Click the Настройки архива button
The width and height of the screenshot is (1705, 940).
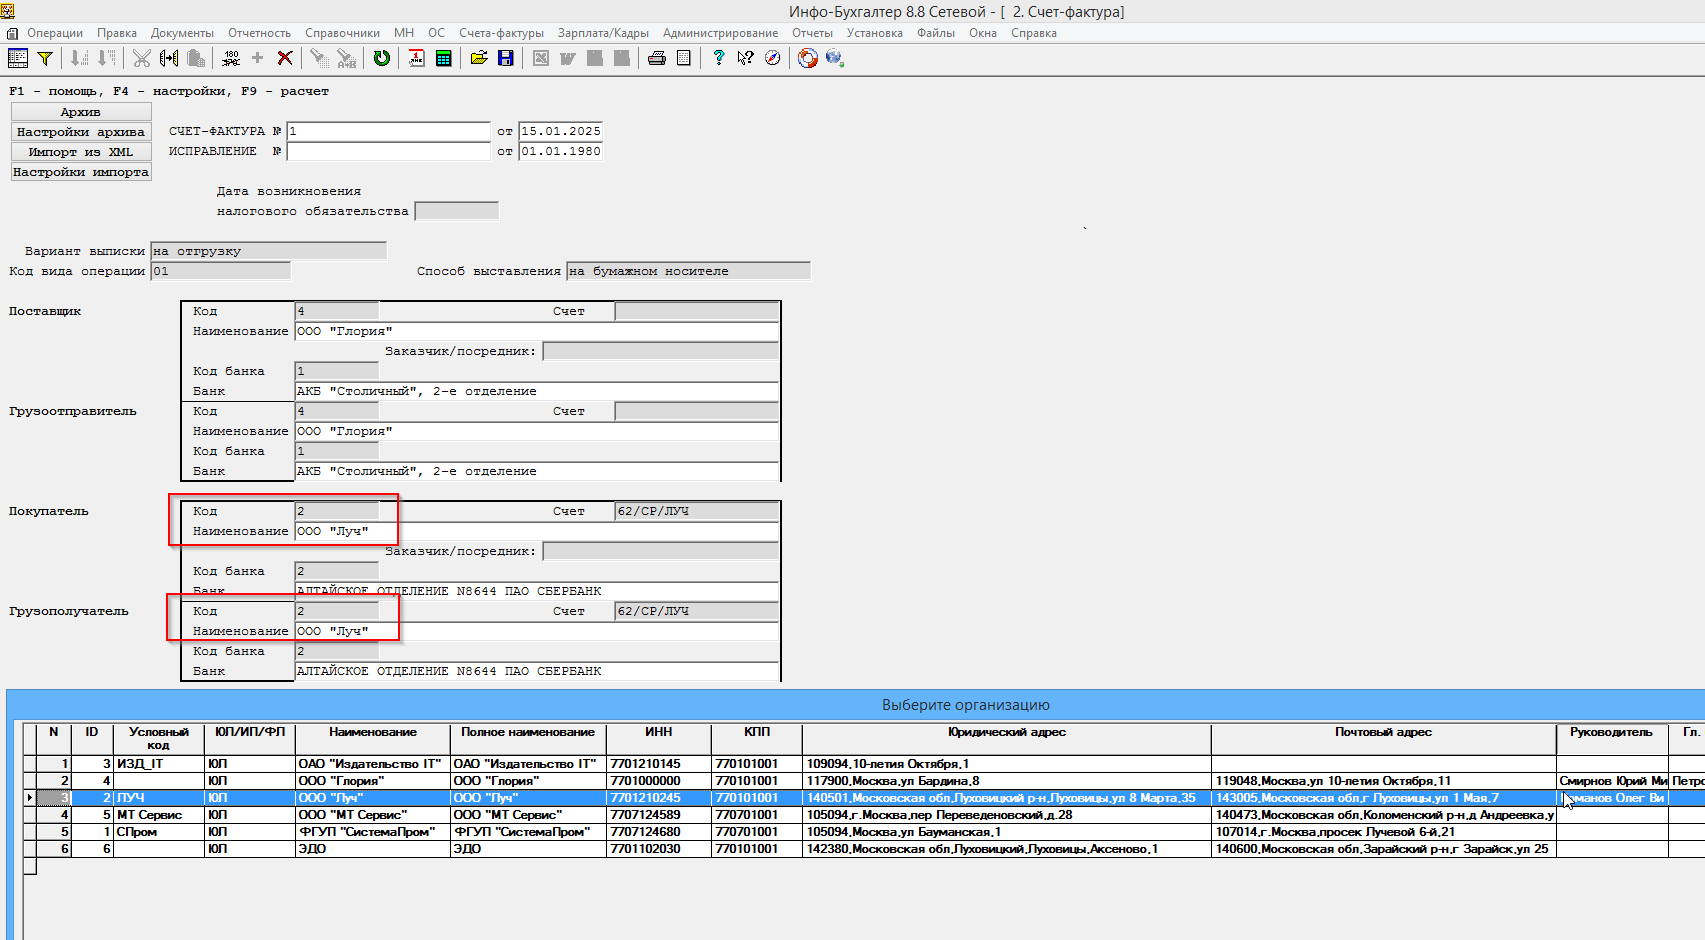81,132
